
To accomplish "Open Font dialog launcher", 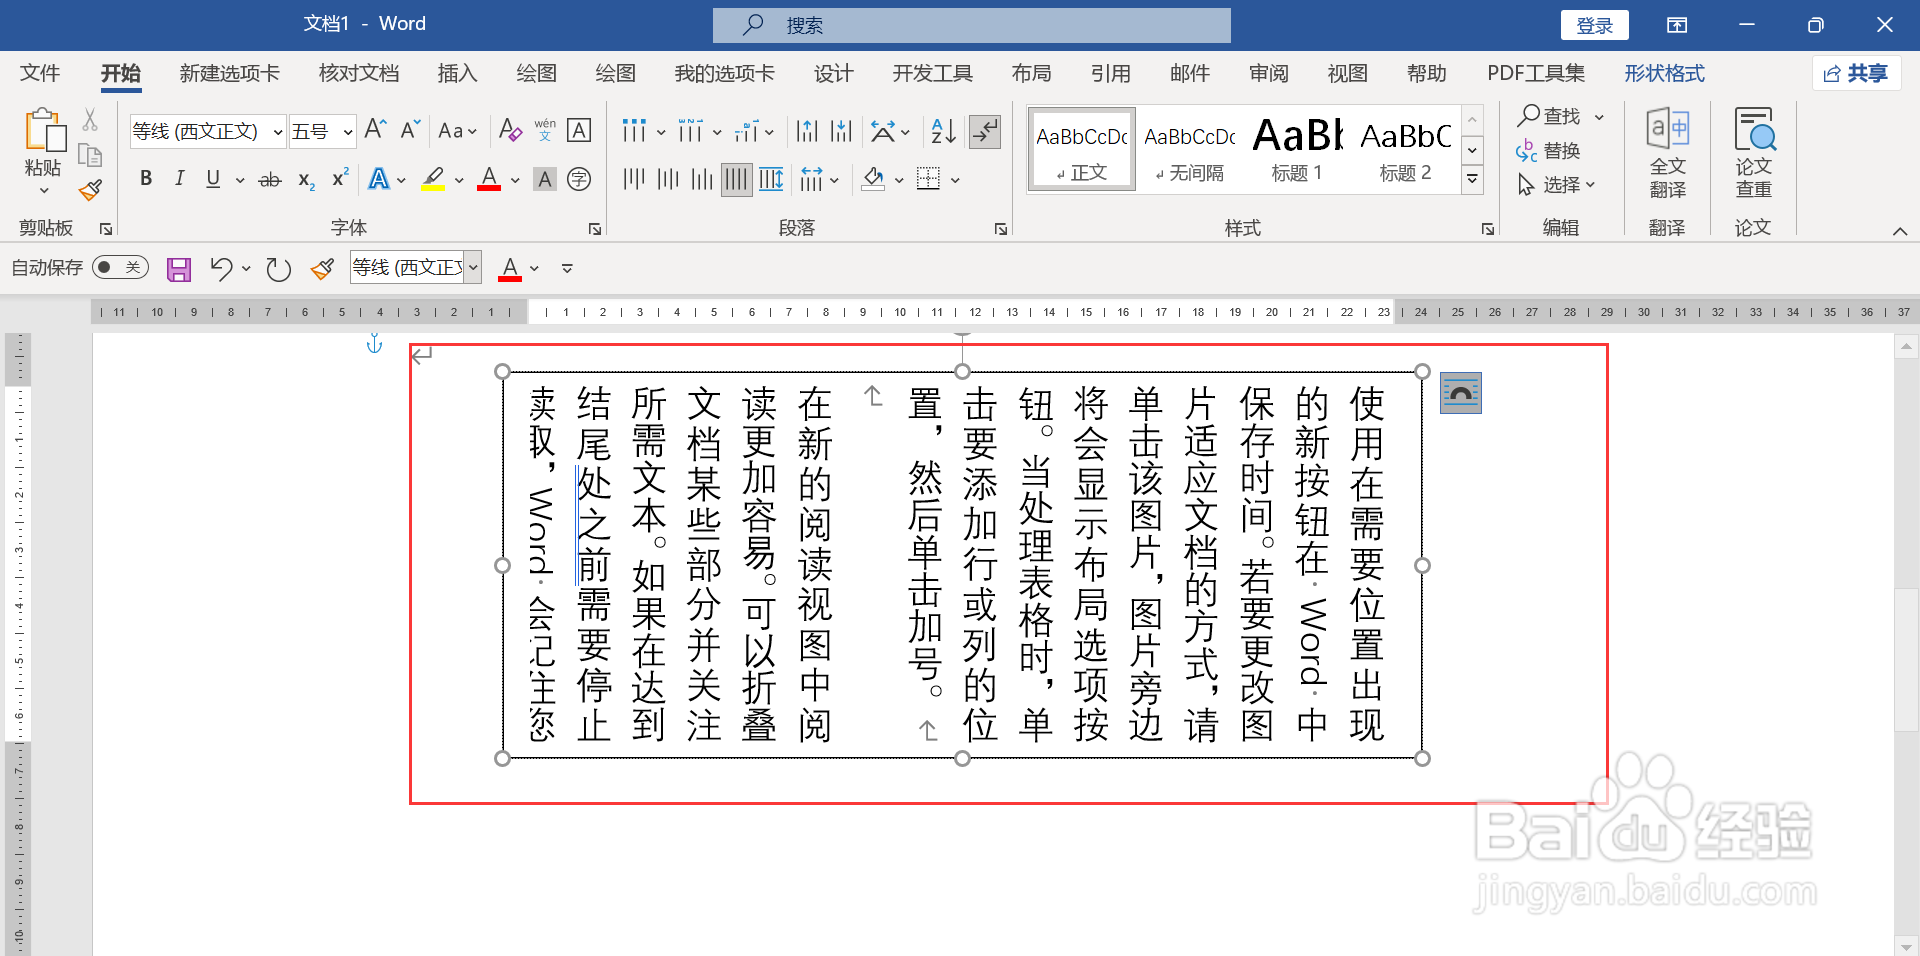I will click(x=594, y=229).
